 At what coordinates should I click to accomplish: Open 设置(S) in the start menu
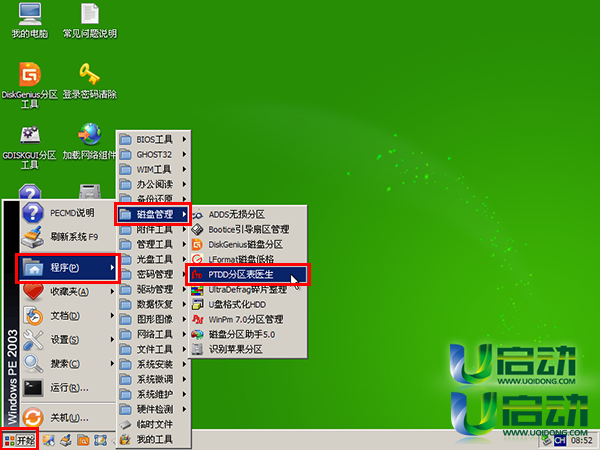point(68,340)
